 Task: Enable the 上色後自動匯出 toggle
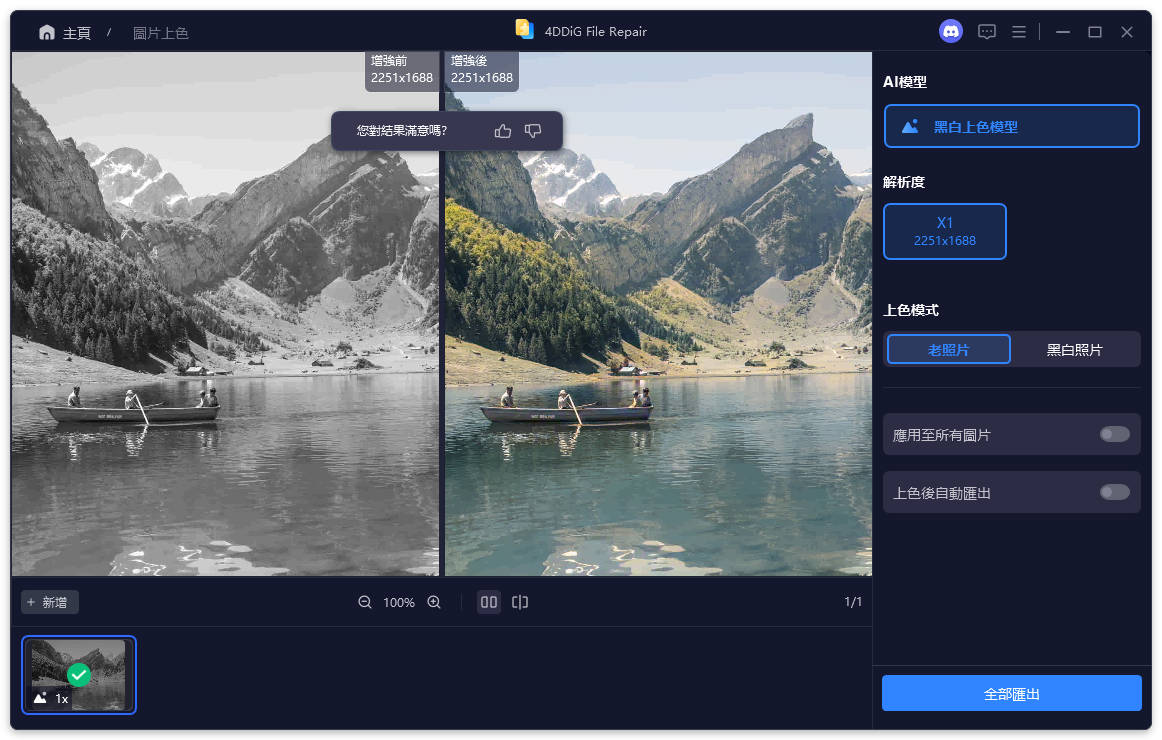pyautogui.click(x=1113, y=492)
